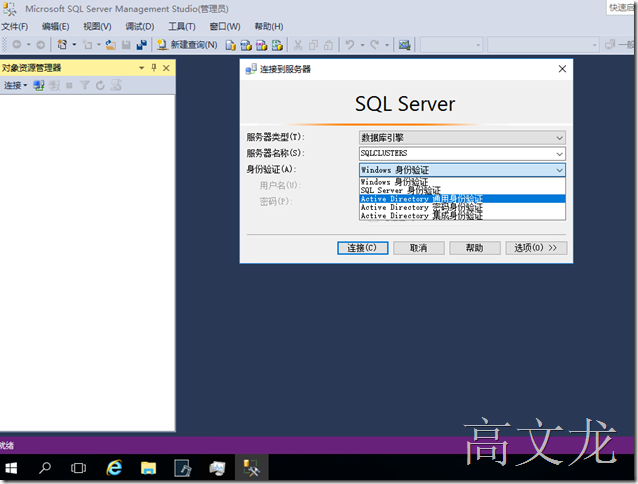This screenshot has width=638, height=484.
Task: Click the save all icon in toolbar
Action: (x=142, y=45)
